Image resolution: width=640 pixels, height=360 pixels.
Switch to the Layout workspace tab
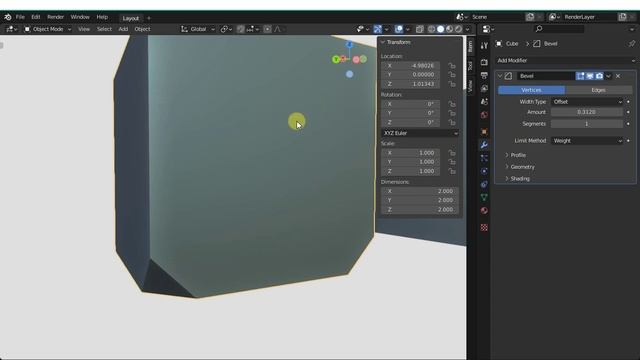click(x=131, y=18)
